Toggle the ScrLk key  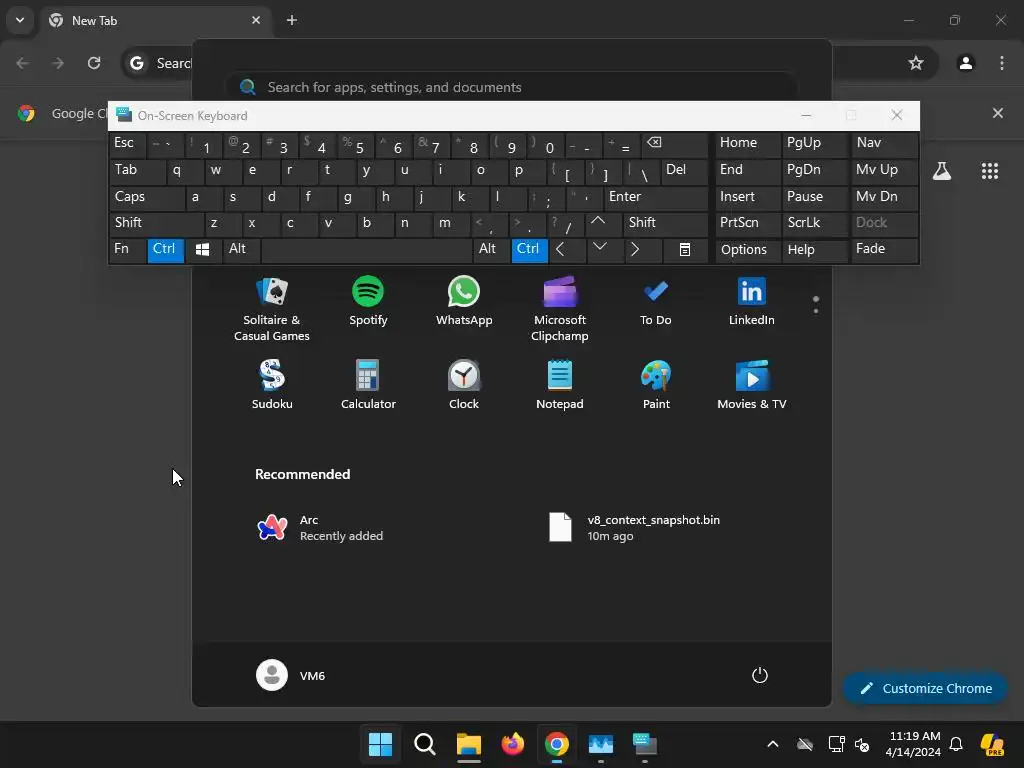pos(815,223)
